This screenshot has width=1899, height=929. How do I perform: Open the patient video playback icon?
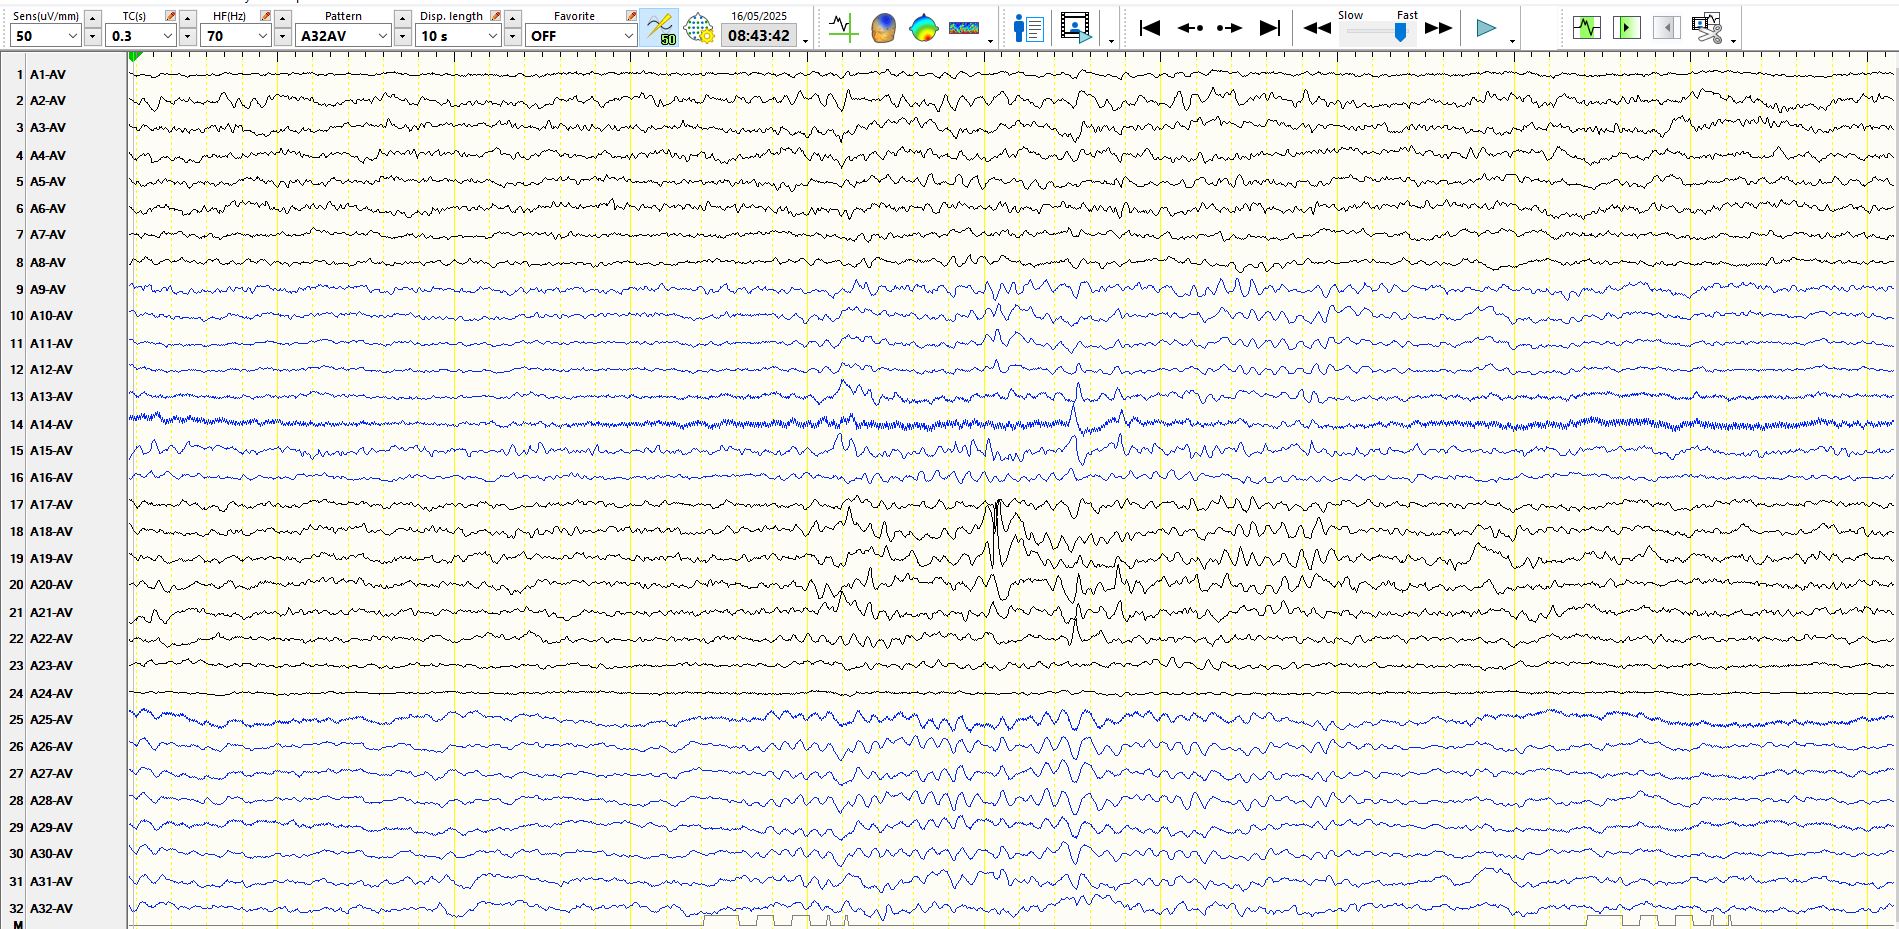click(1076, 28)
